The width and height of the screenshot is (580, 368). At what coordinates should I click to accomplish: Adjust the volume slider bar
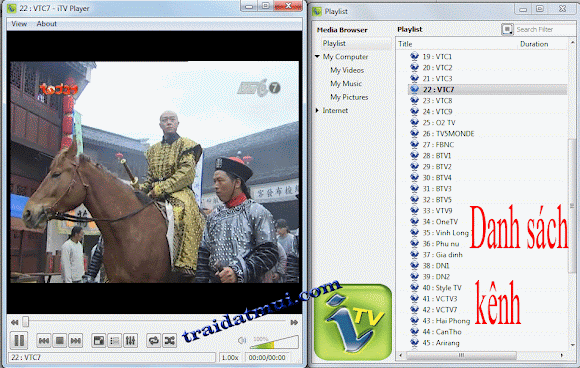coord(274,342)
